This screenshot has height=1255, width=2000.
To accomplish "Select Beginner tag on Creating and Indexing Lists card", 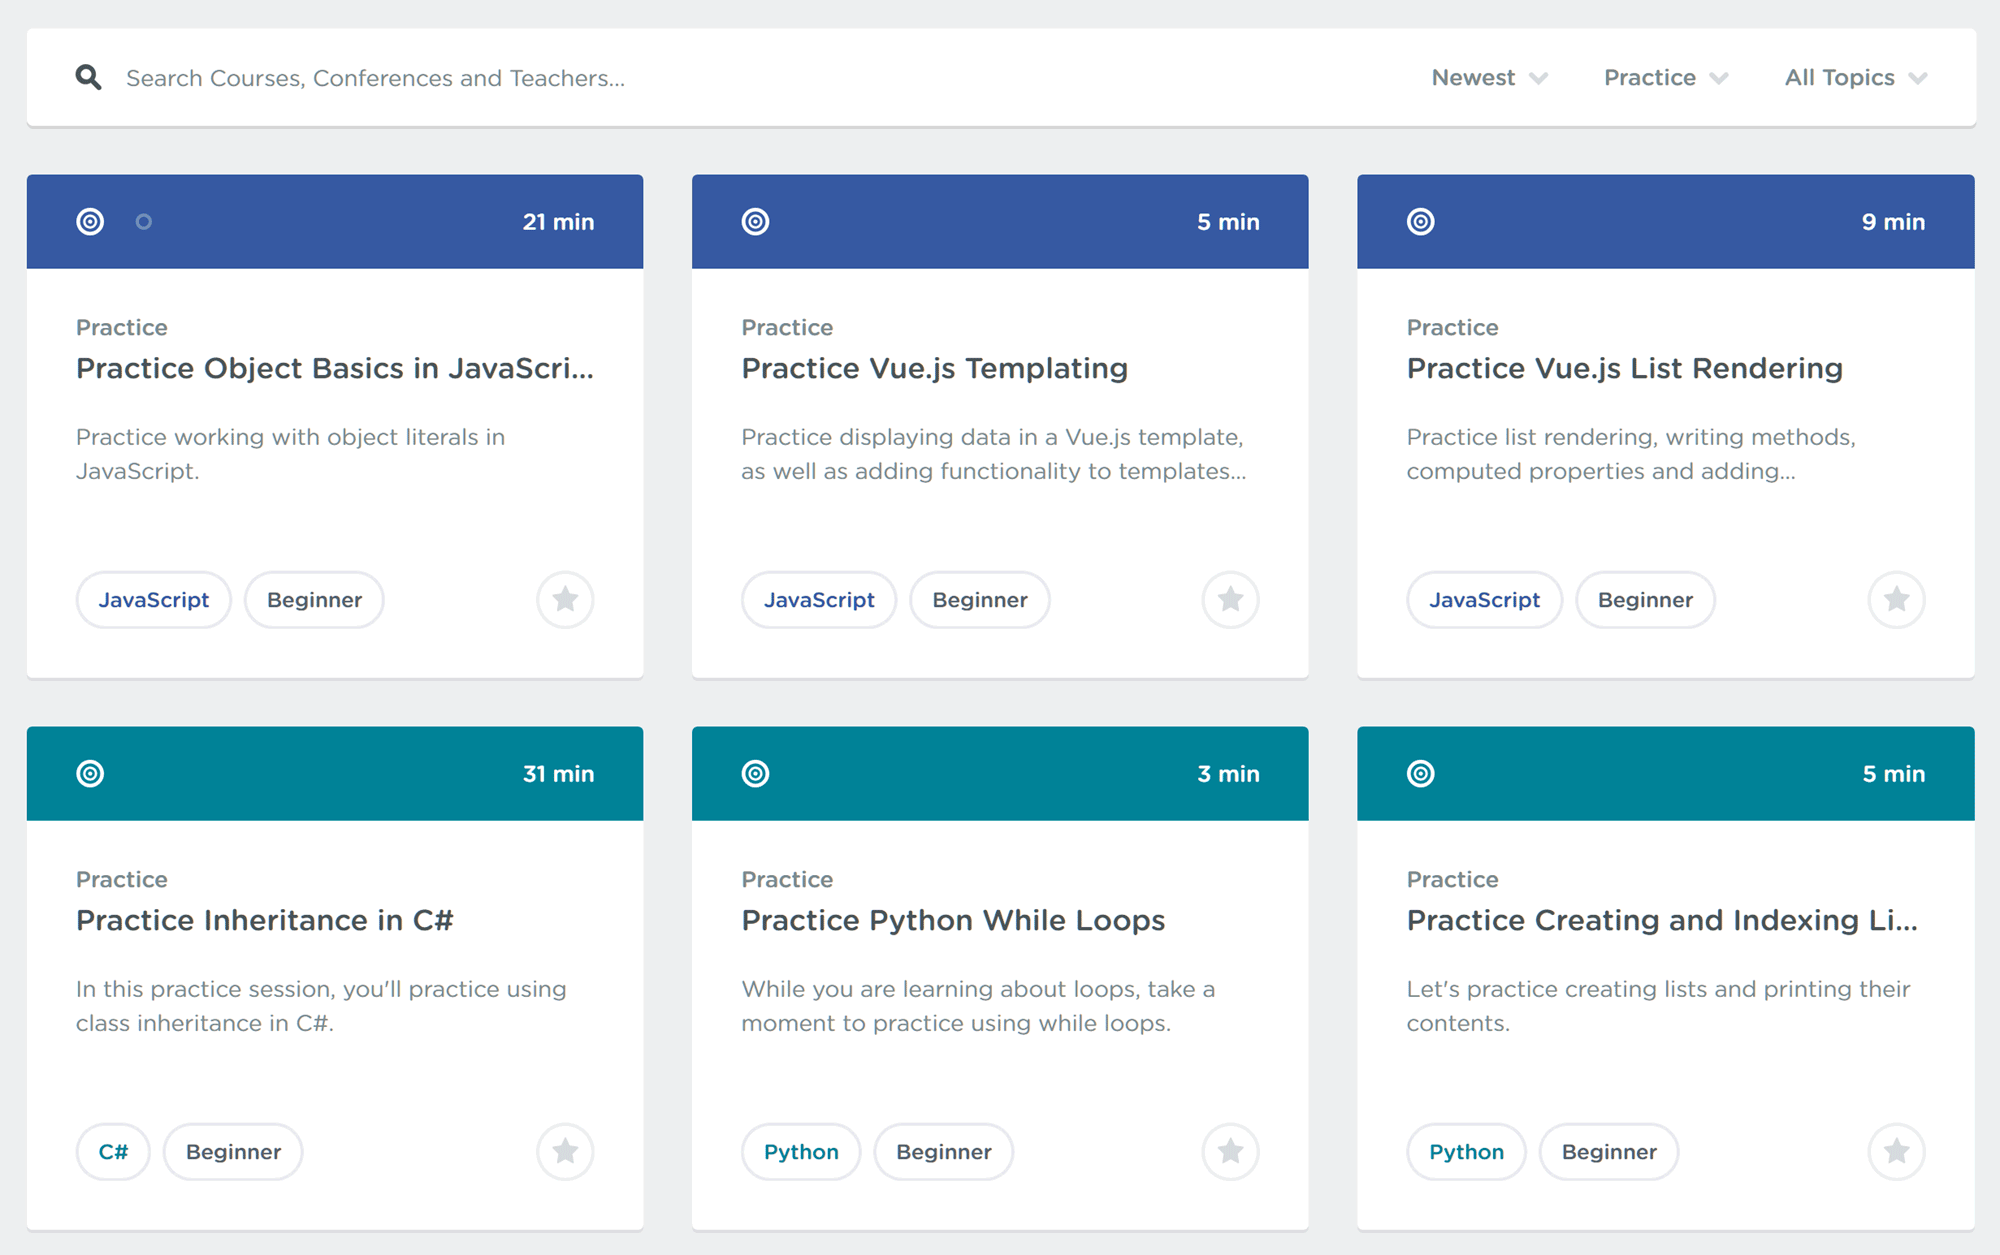I will pos(1609,1152).
